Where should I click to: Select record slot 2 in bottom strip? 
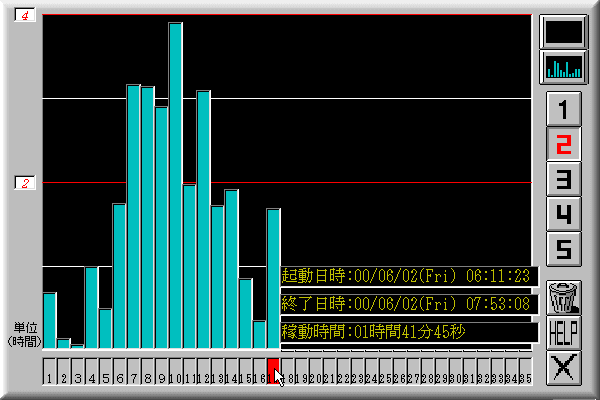(64, 371)
